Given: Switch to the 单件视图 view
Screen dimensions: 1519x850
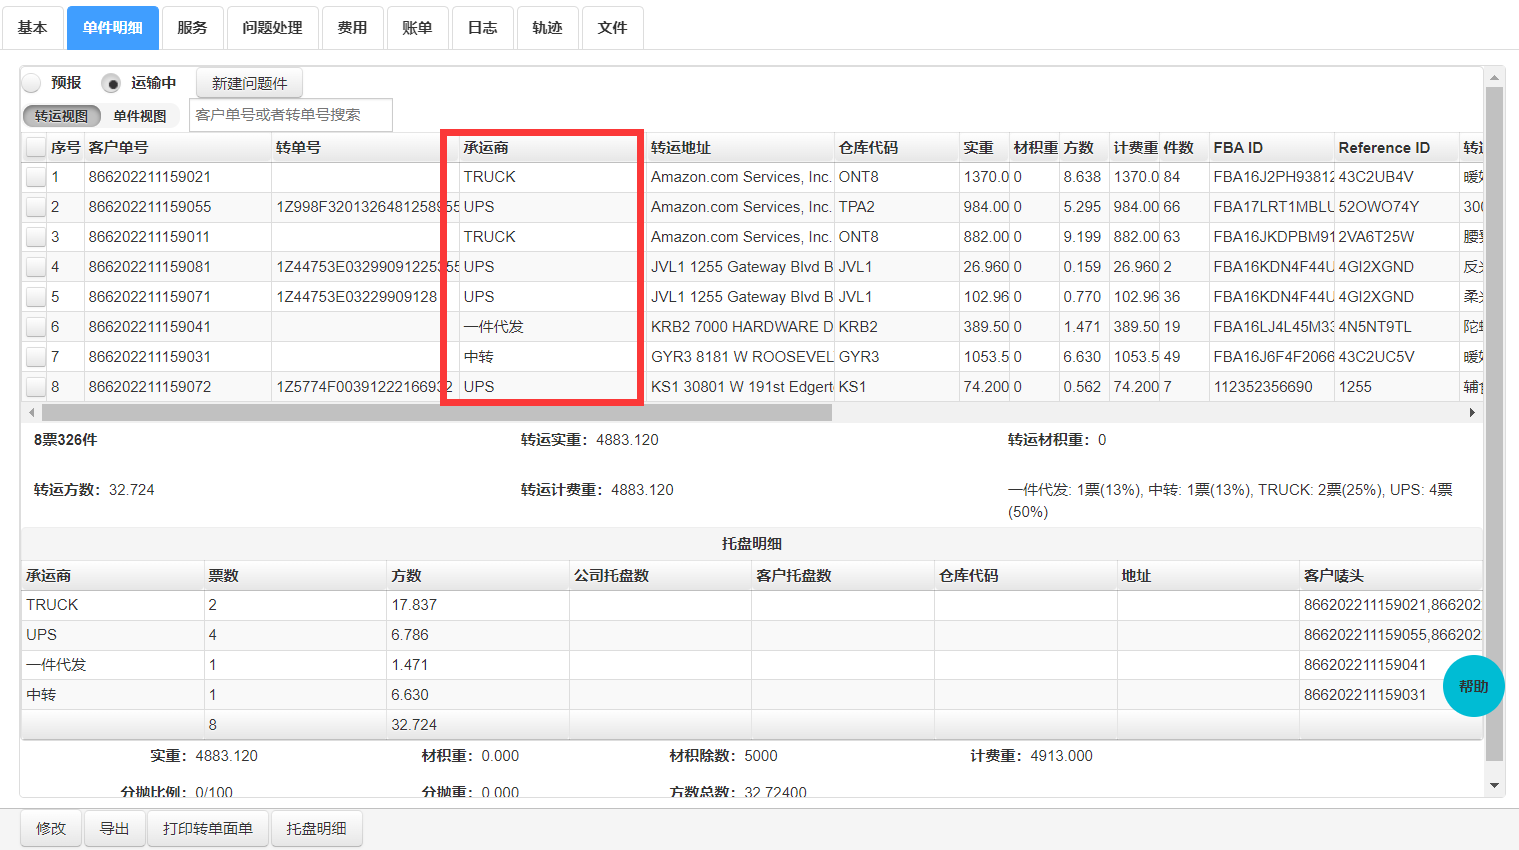Looking at the screenshot, I should (140, 116).
